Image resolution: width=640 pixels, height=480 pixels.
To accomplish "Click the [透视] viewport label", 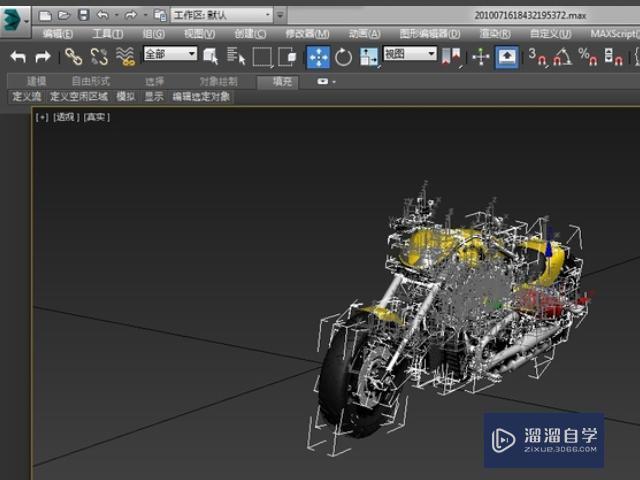I will coord(65,117).
